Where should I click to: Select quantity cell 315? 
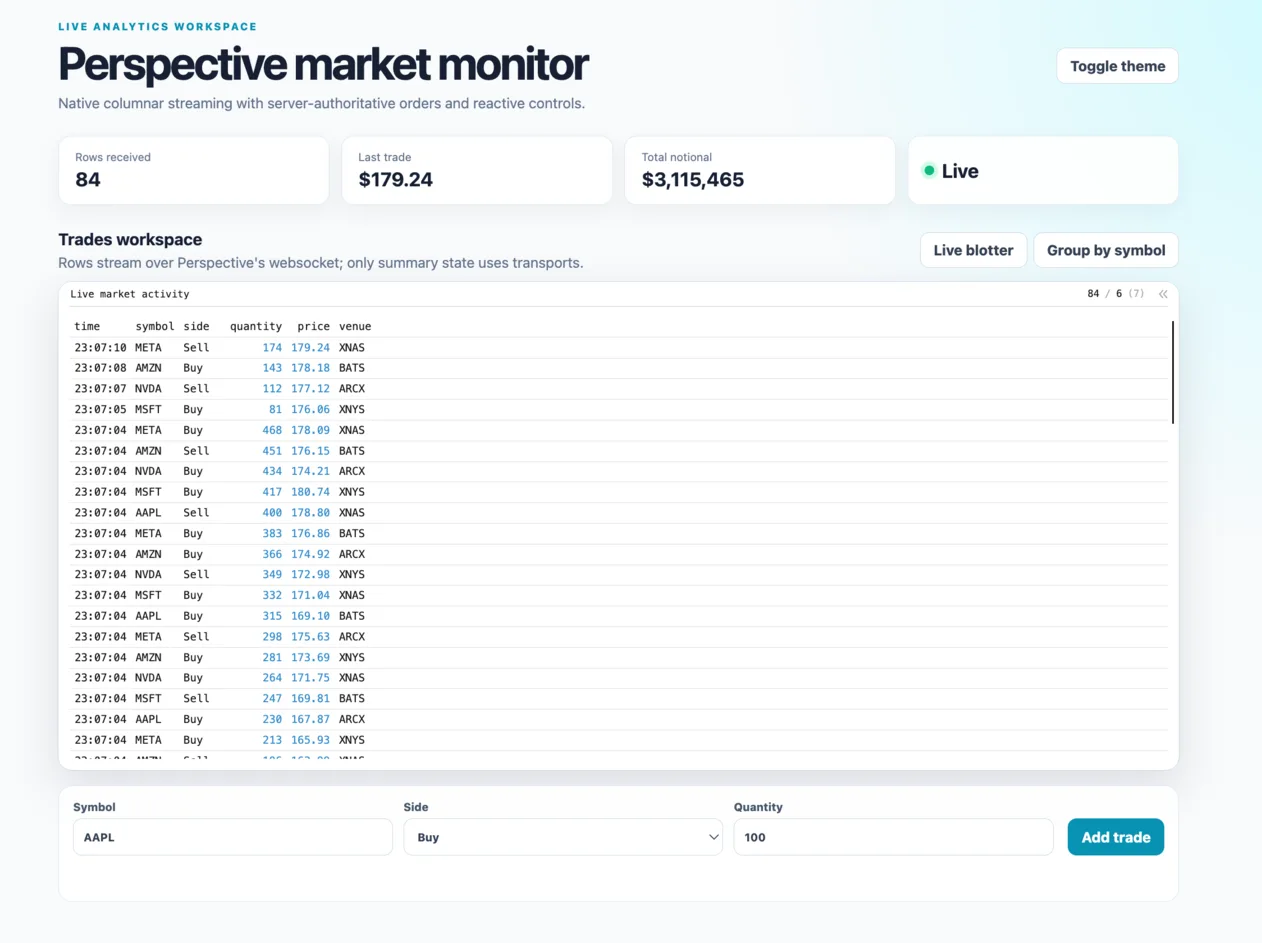point(272,616)
